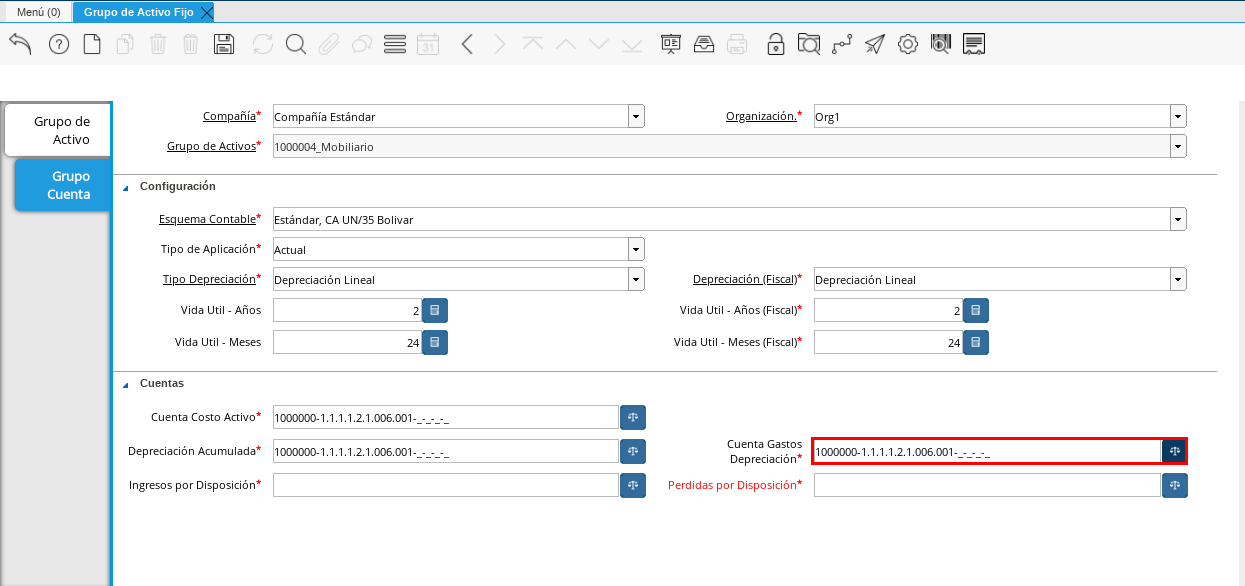Open the Depreciación (Fiscal) dropdown
The width and height of the screenshot is (1245, 586).
pyautogui.click(x=1178, y=280)
